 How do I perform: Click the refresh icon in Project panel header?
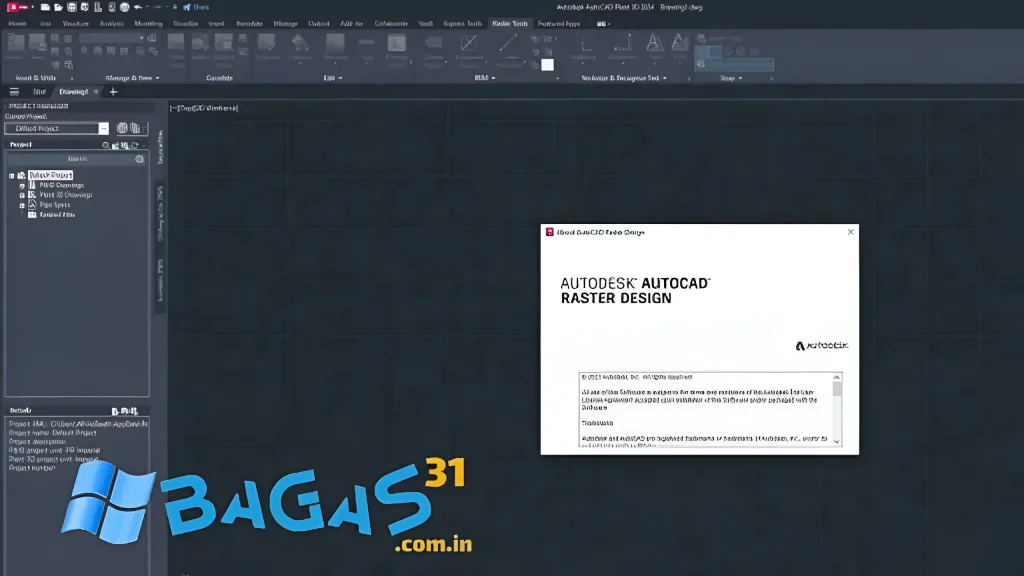(x=135, y=145)
